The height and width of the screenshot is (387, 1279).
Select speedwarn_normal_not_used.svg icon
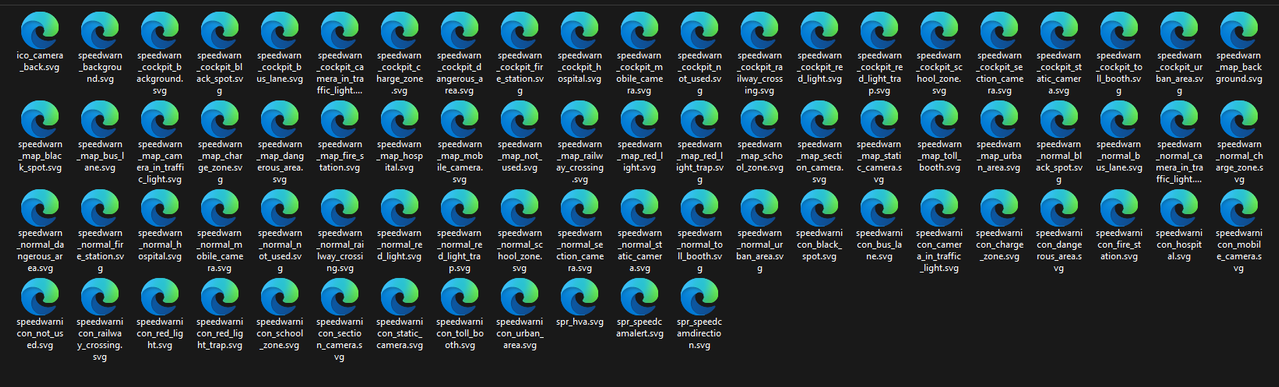(x=280, y=208)
